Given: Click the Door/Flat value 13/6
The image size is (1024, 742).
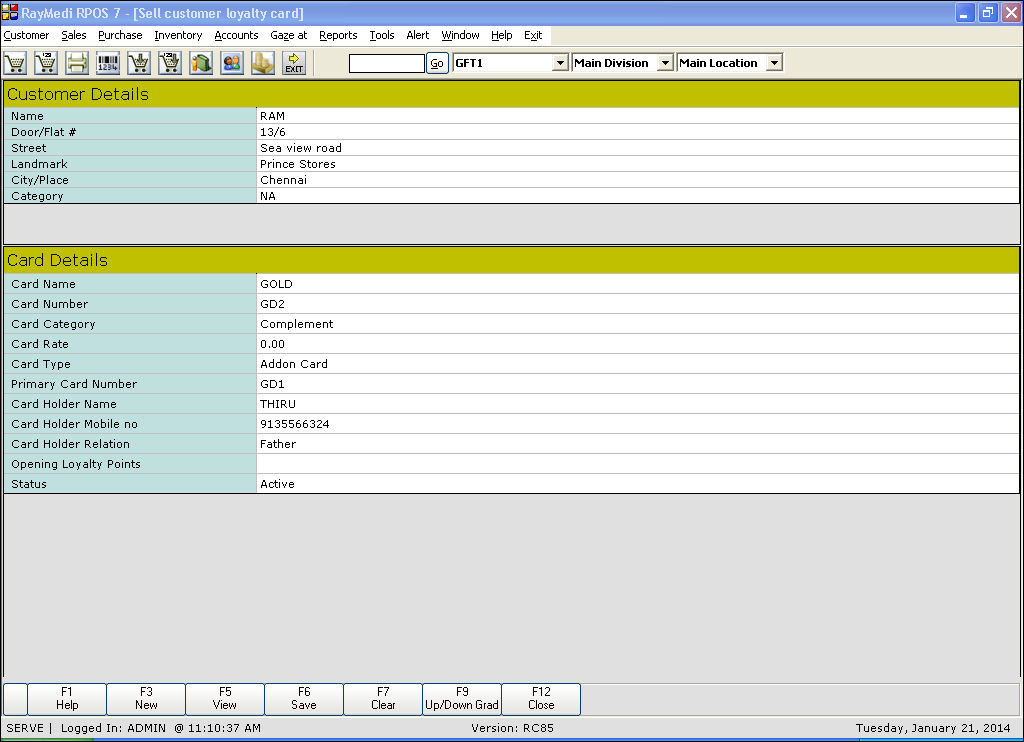Looking at the screenshot, I should click(272, 132).
